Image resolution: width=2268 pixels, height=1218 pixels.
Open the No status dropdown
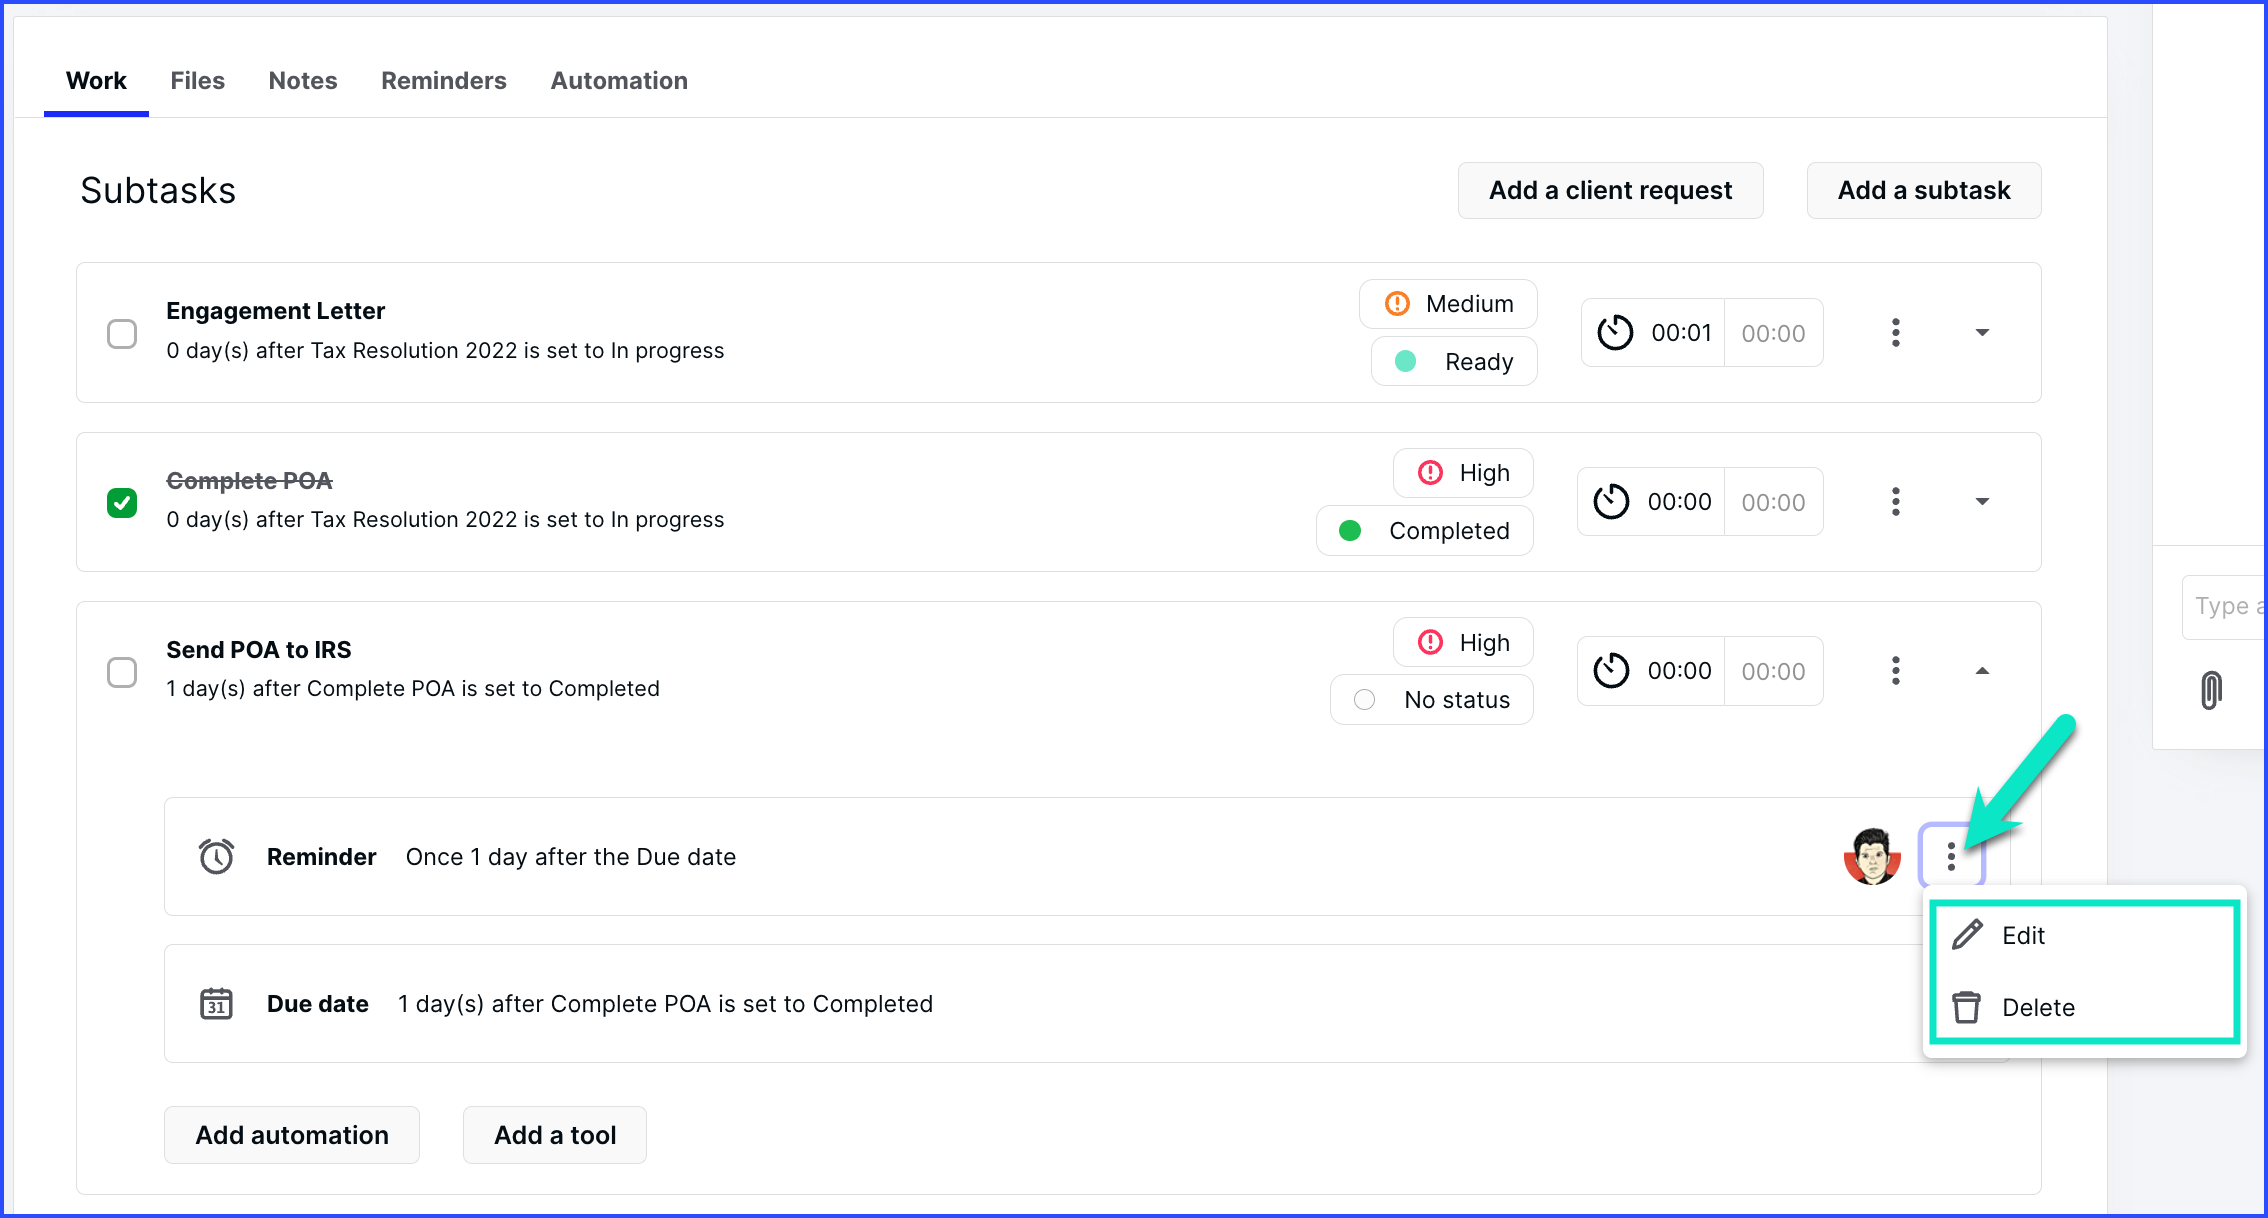[x=1432, y=699]
